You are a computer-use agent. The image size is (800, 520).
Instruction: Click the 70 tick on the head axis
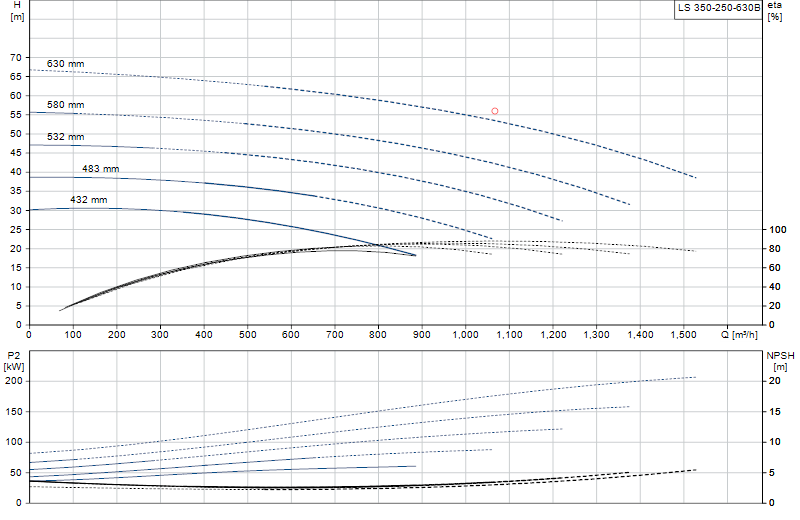point(16,58)
